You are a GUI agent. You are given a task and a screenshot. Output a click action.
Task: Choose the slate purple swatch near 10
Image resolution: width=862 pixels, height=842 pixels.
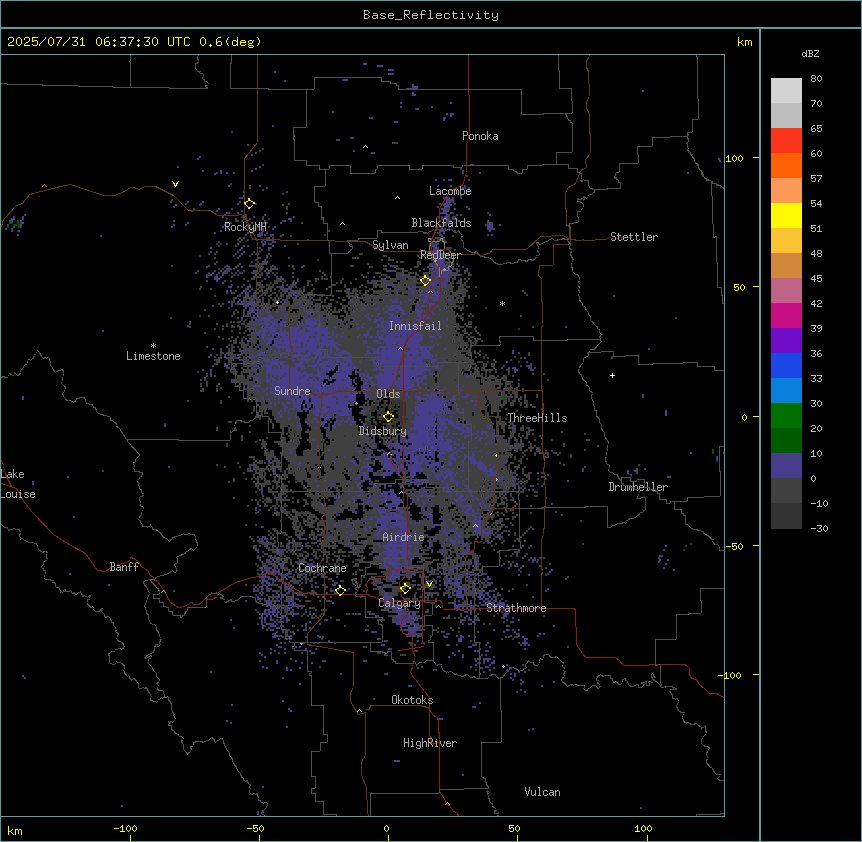786,466
